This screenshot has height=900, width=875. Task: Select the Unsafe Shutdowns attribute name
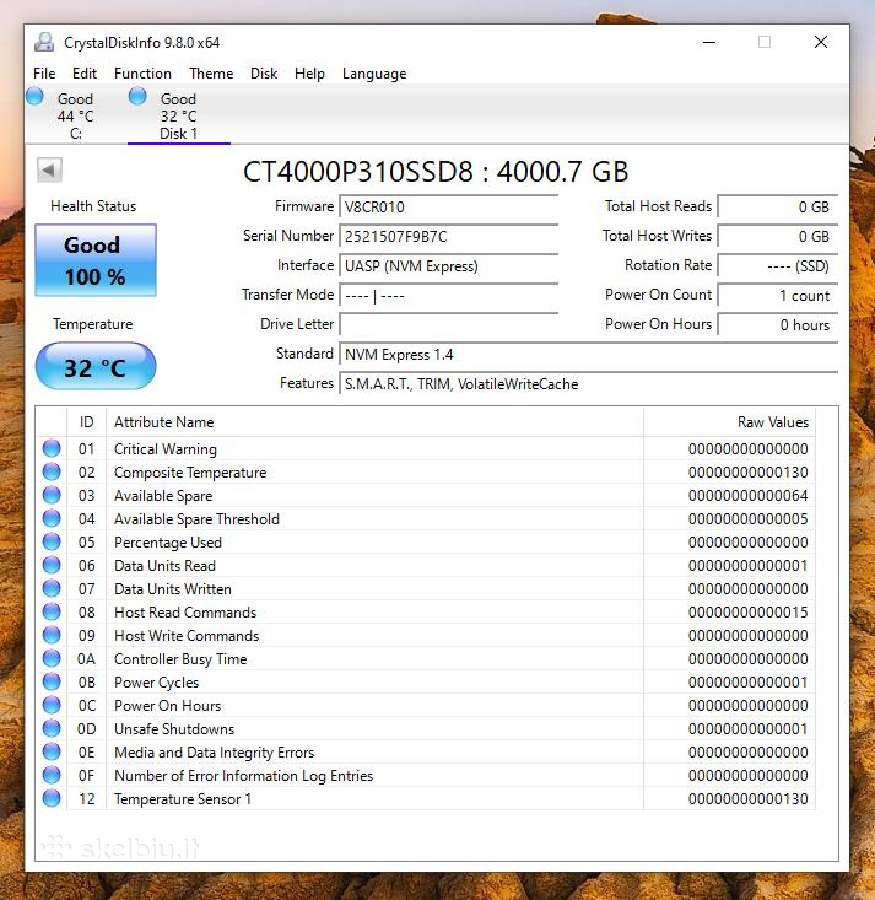(174, 729)
